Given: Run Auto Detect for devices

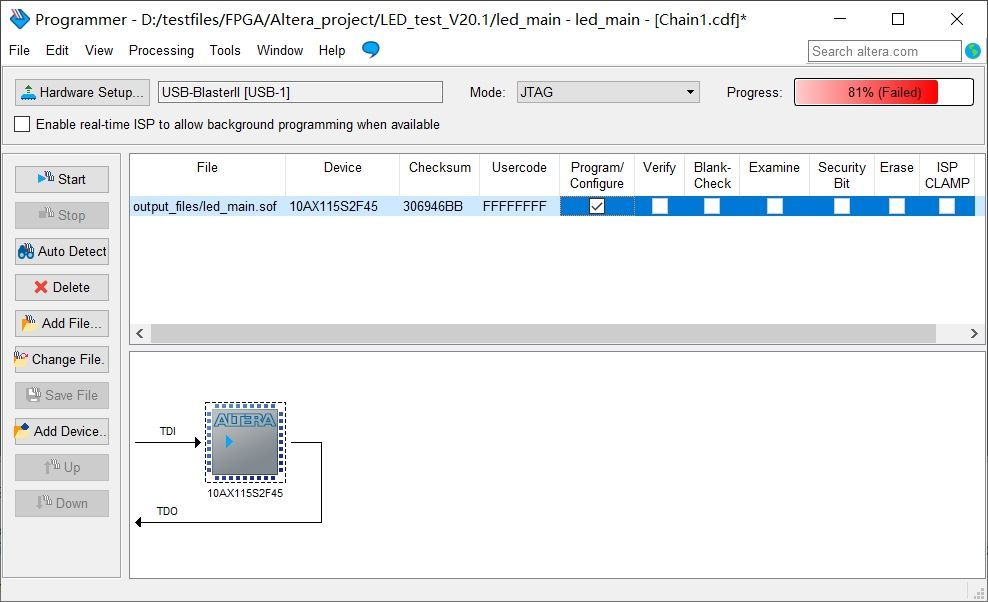Looking at the screenshot, I should tap(62, 252).
